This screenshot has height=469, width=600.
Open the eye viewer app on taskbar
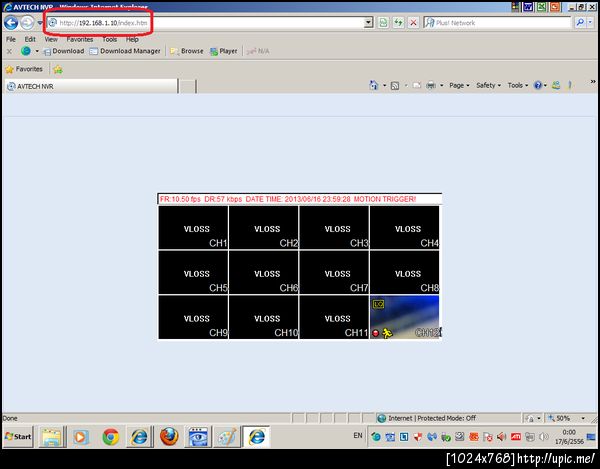tap(198, 437)
